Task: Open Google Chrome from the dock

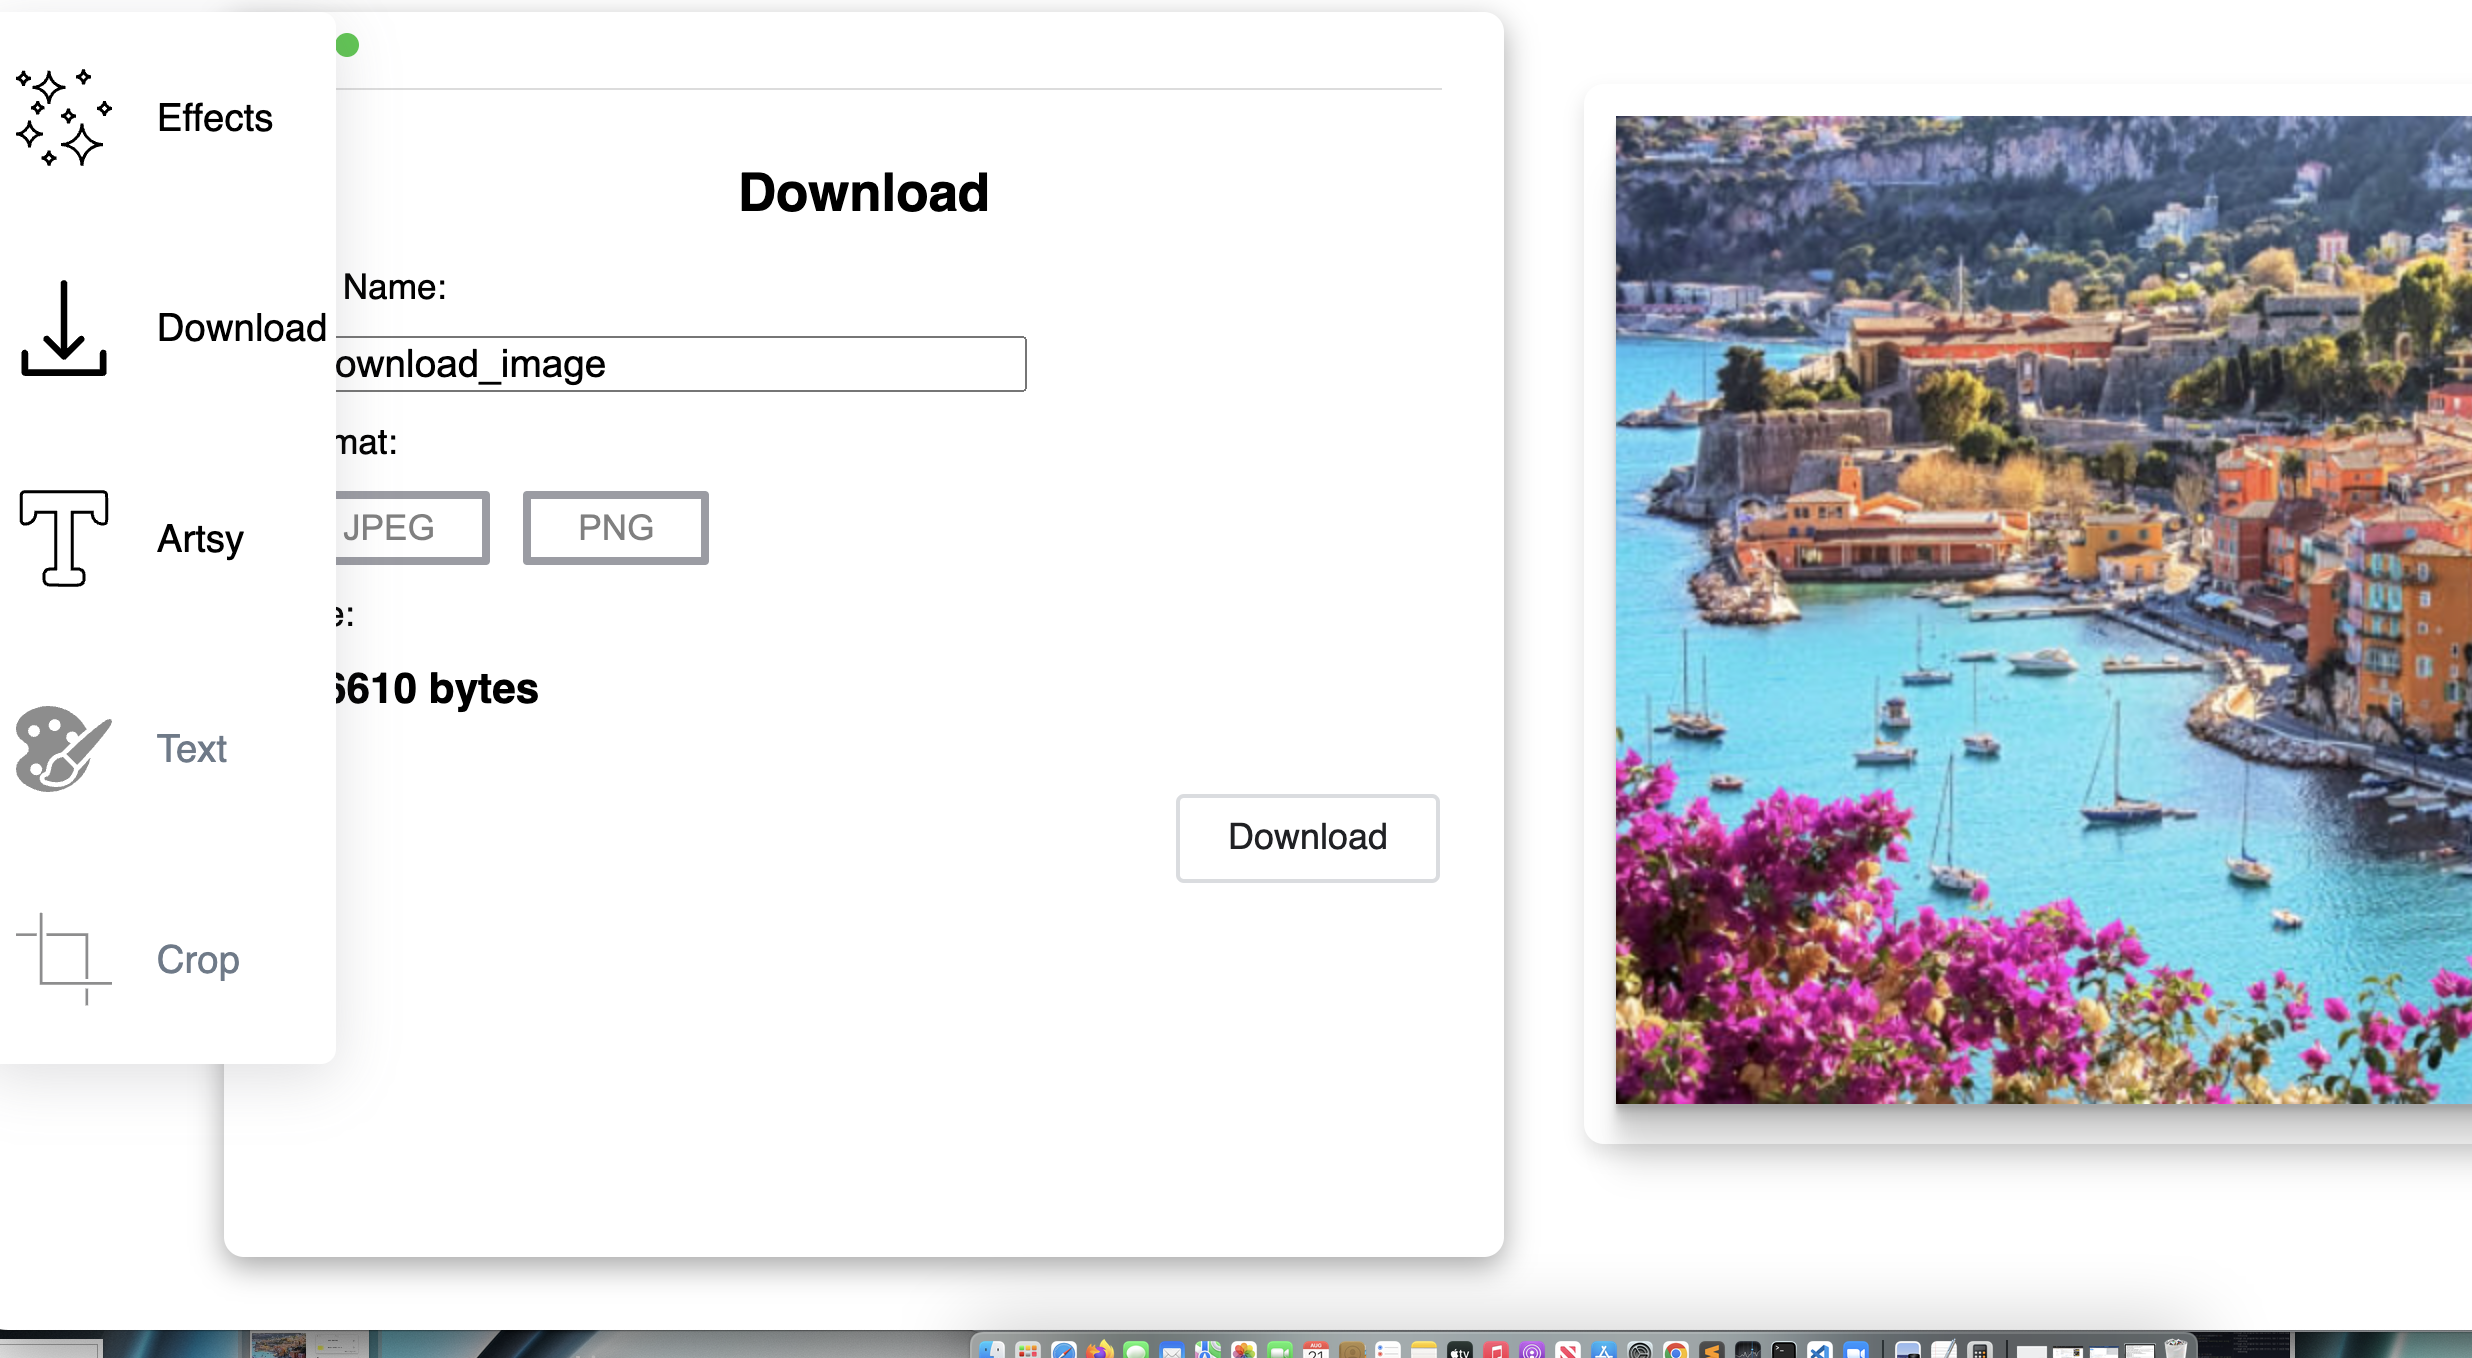Action: coord(1676,1350)
